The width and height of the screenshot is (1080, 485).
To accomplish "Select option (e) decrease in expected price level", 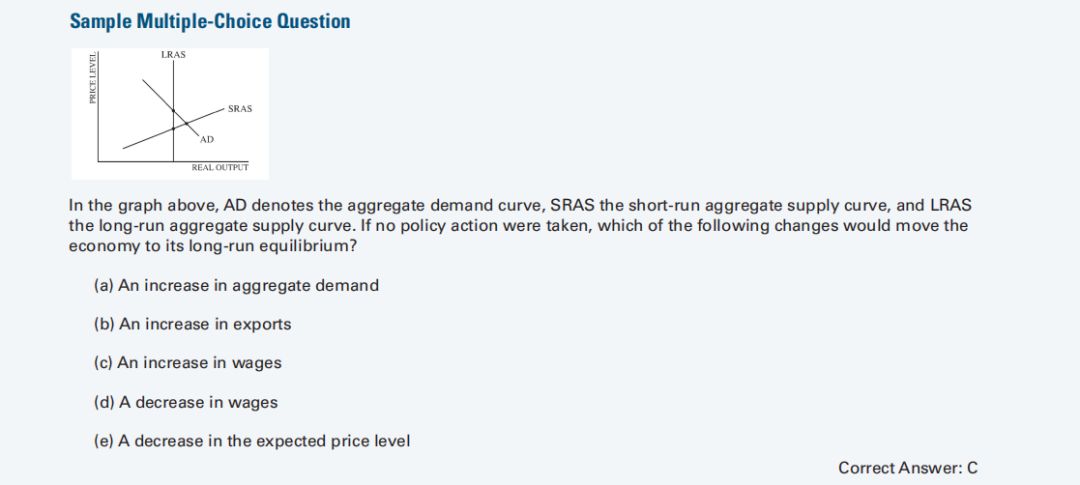I will (251, 441).
